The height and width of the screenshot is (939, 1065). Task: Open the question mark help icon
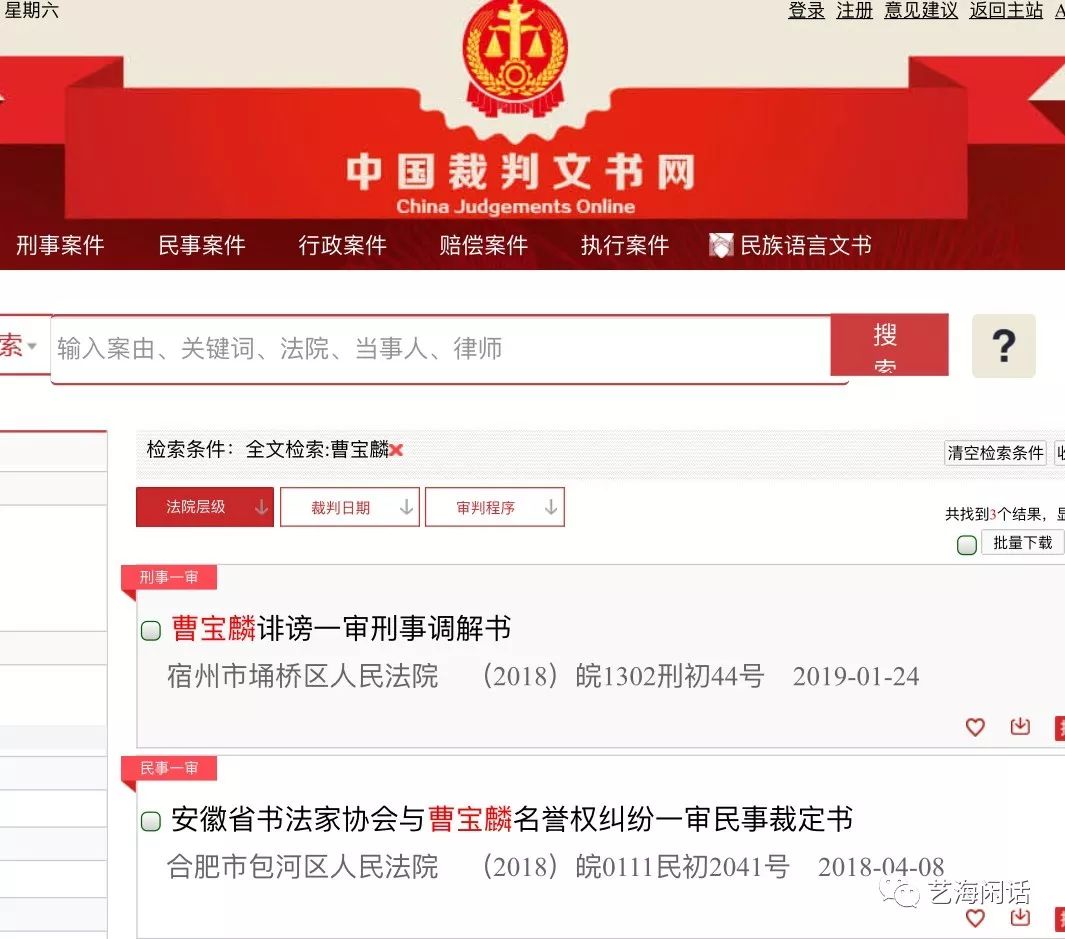(x=1003, y=346)
